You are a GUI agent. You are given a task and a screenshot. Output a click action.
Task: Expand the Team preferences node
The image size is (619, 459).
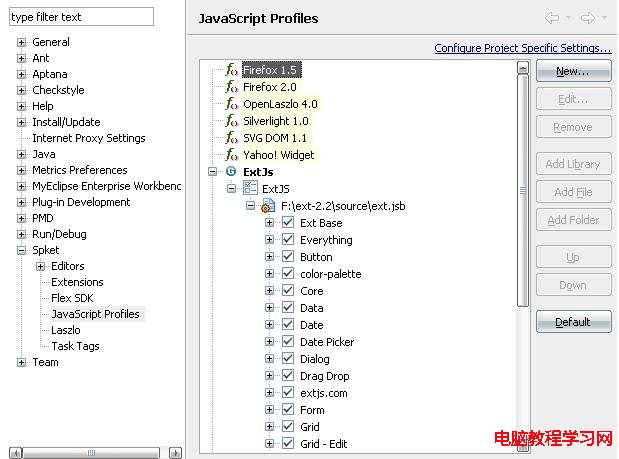click(21, 362)
